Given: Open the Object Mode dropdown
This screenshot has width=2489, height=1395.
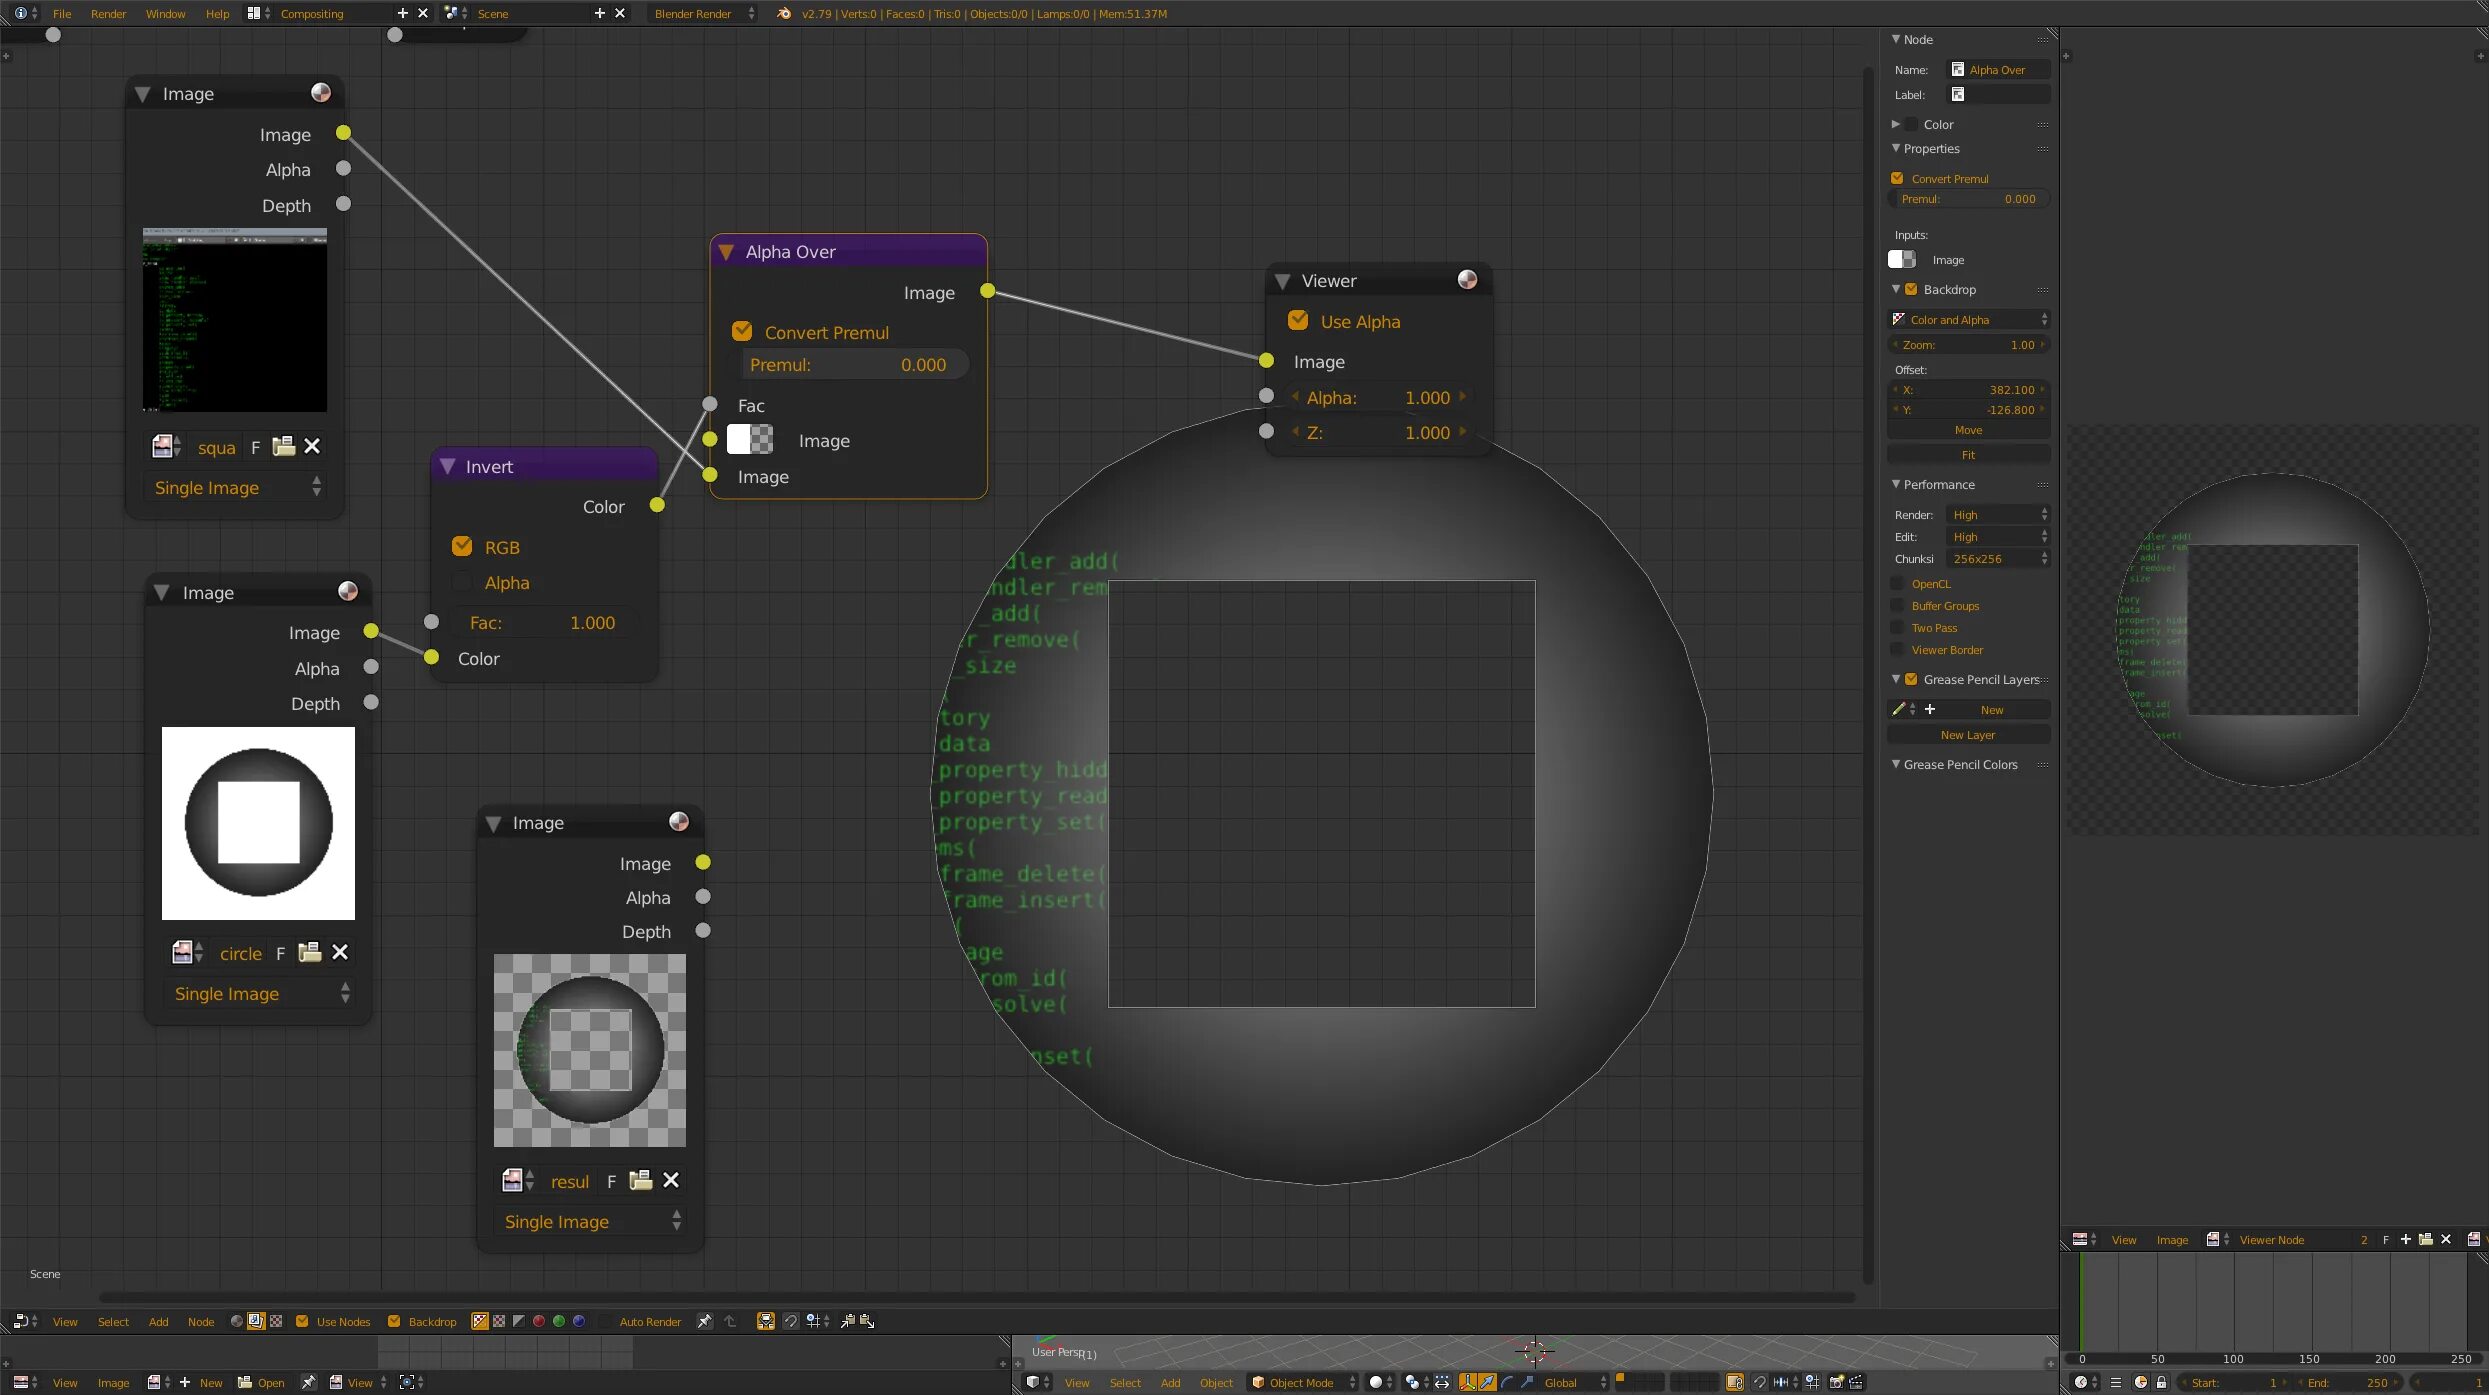Looking at the screenshot, I should (1303, 1382).
